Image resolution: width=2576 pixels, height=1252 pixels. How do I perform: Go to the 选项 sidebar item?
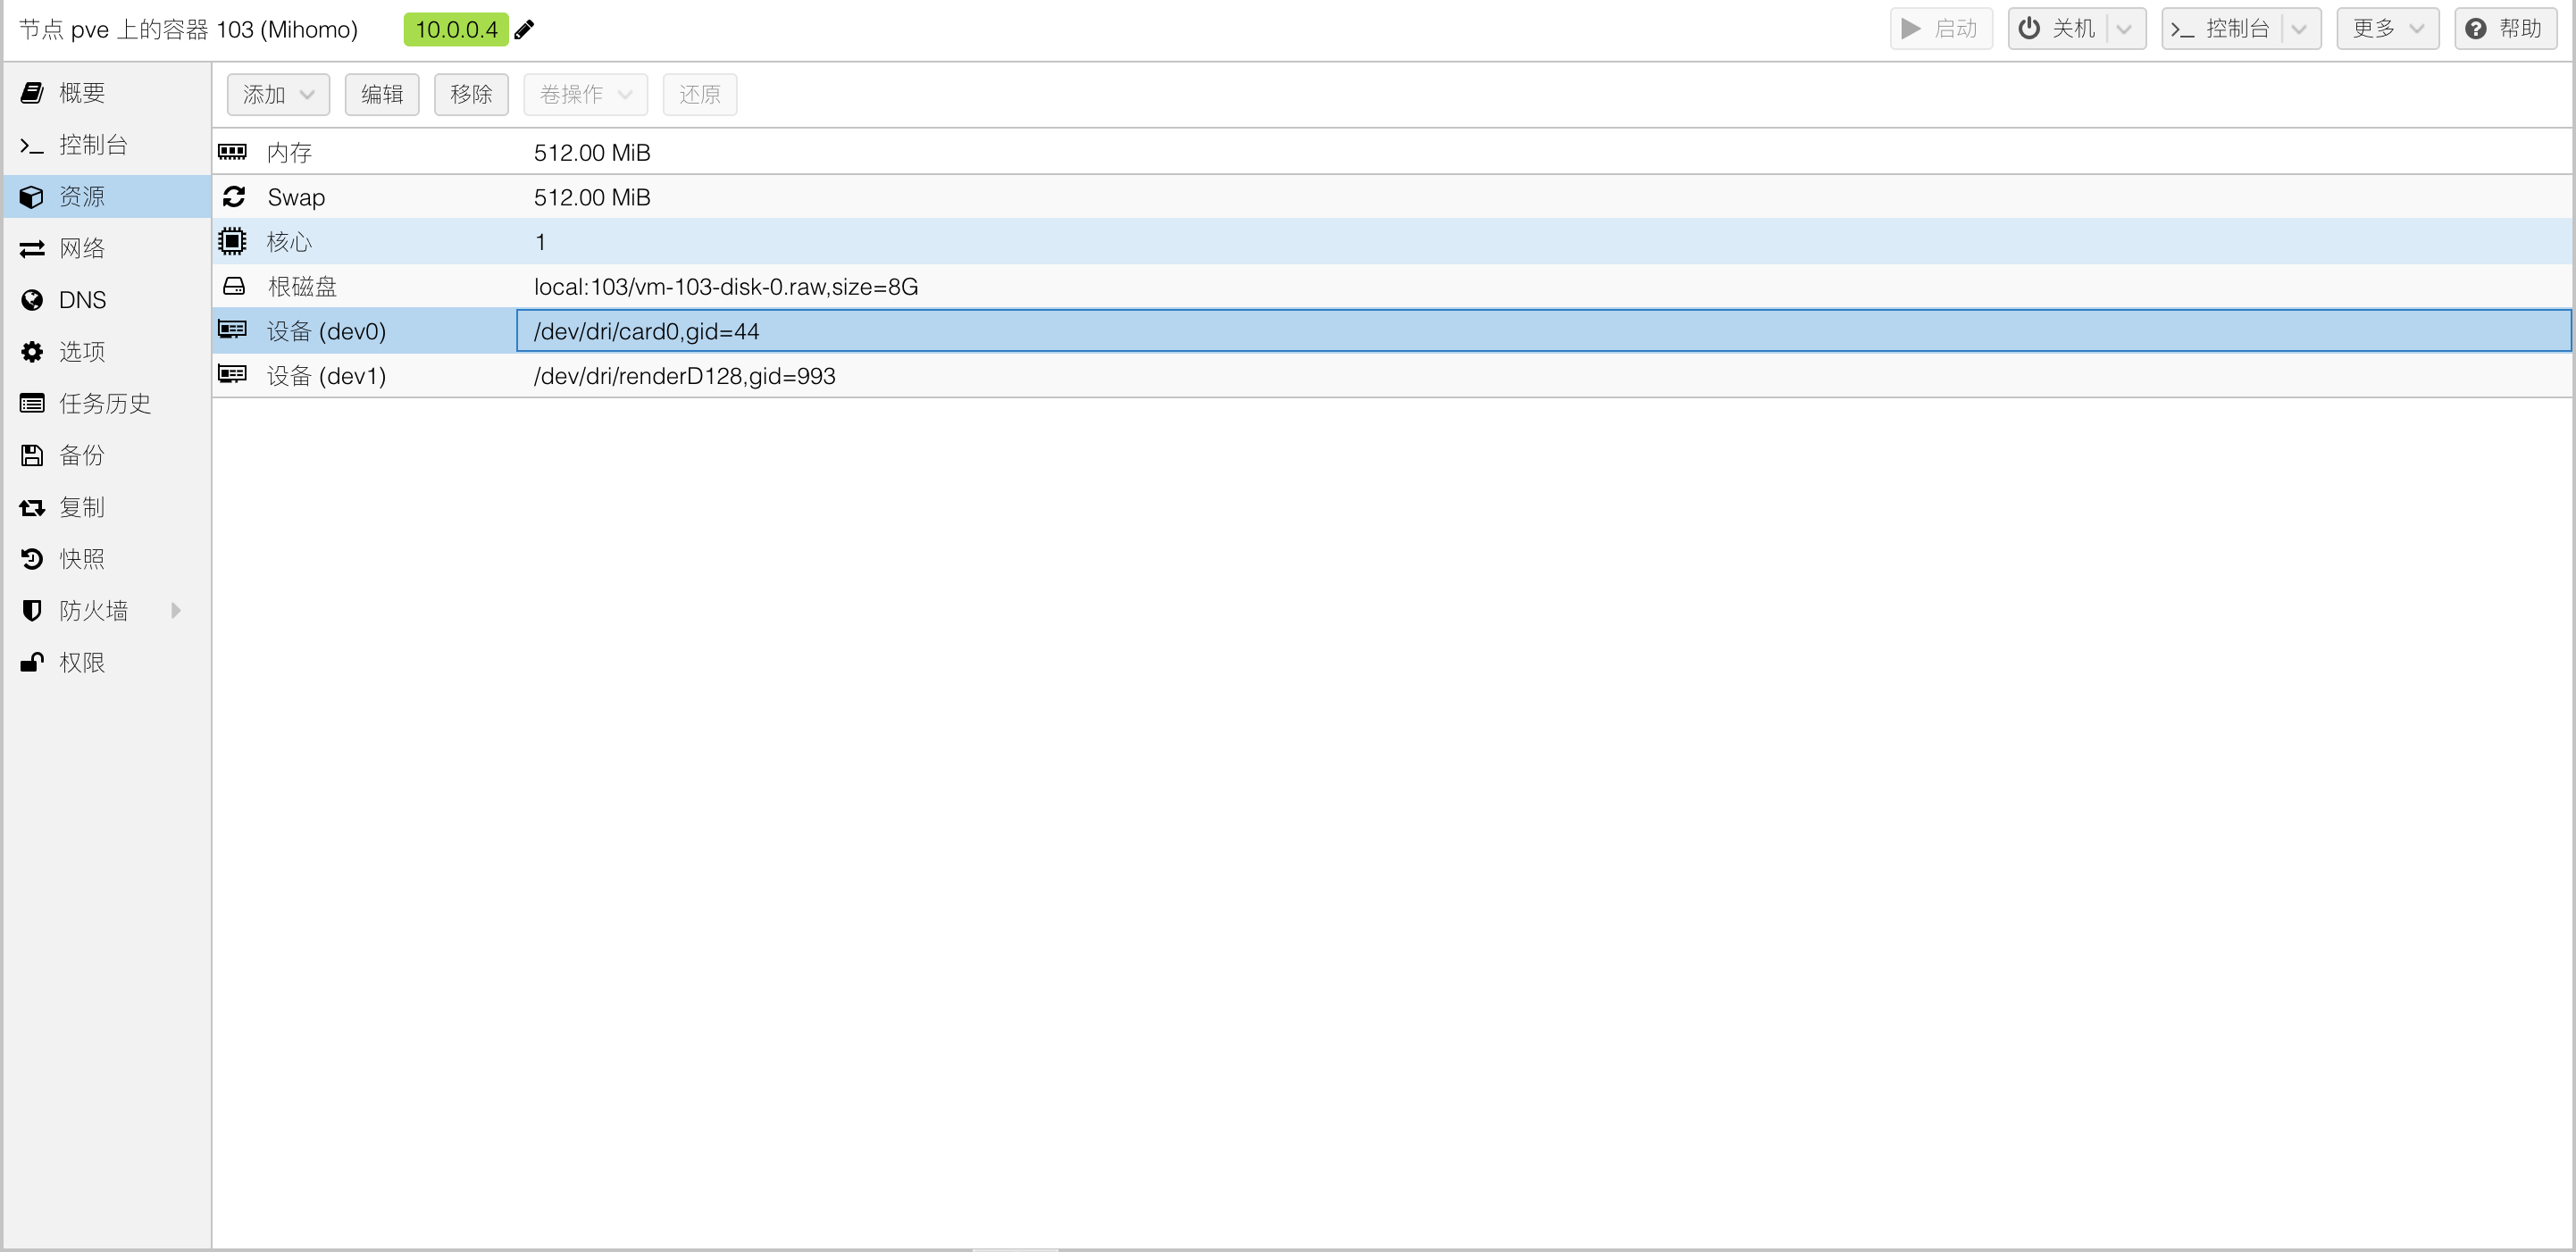[82, 351]
